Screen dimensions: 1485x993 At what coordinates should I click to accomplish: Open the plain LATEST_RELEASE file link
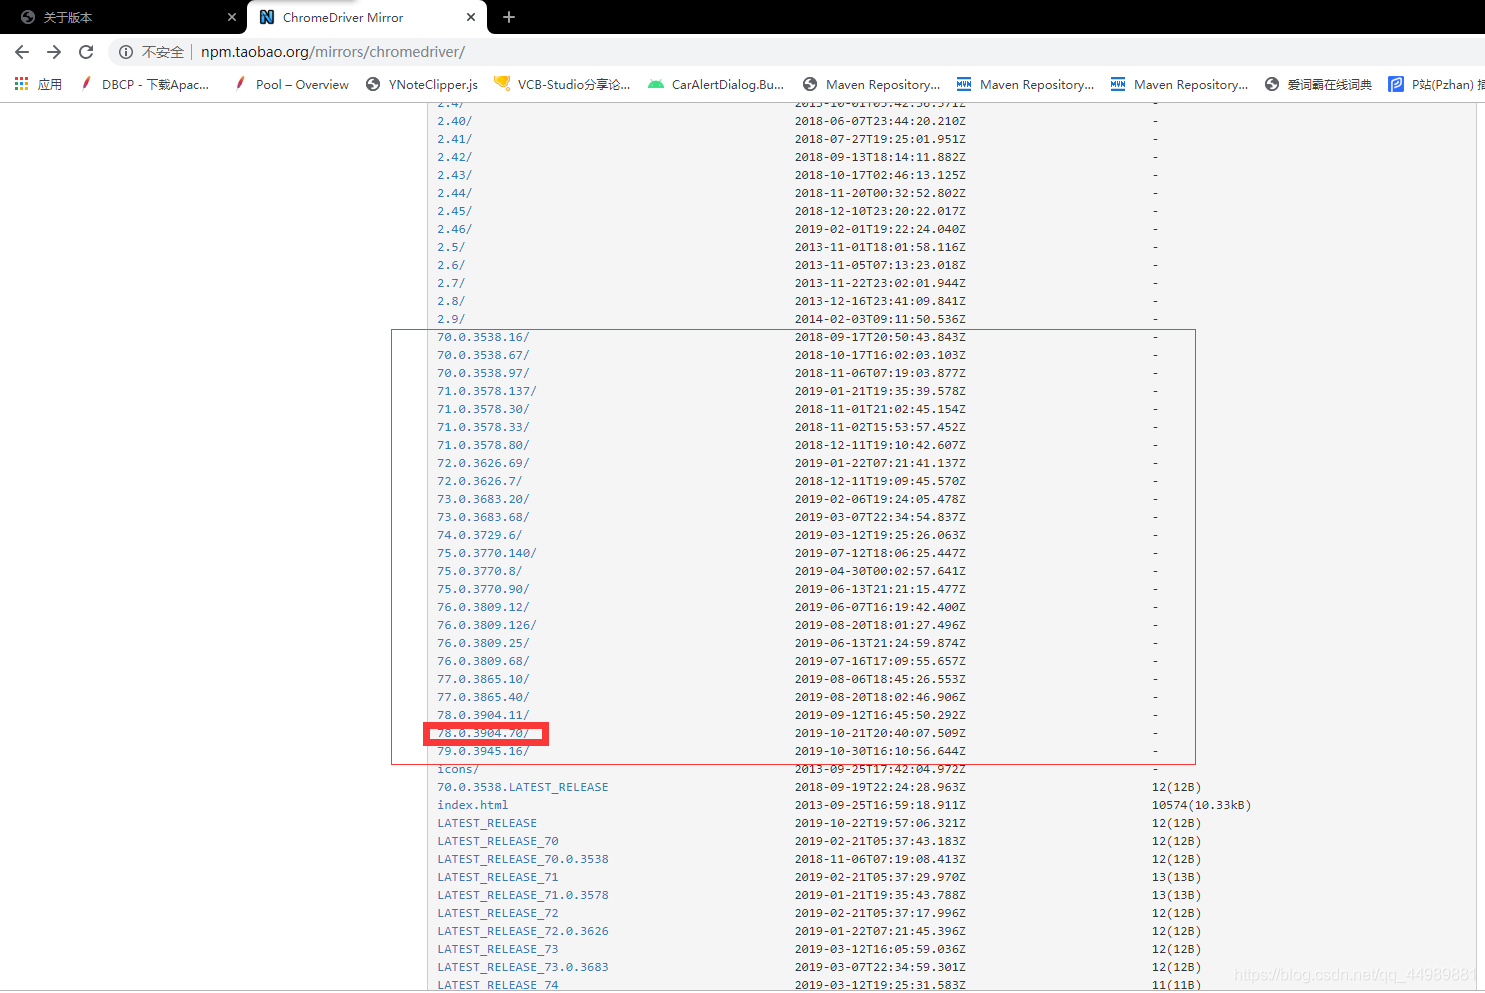(x=487, y=823)
